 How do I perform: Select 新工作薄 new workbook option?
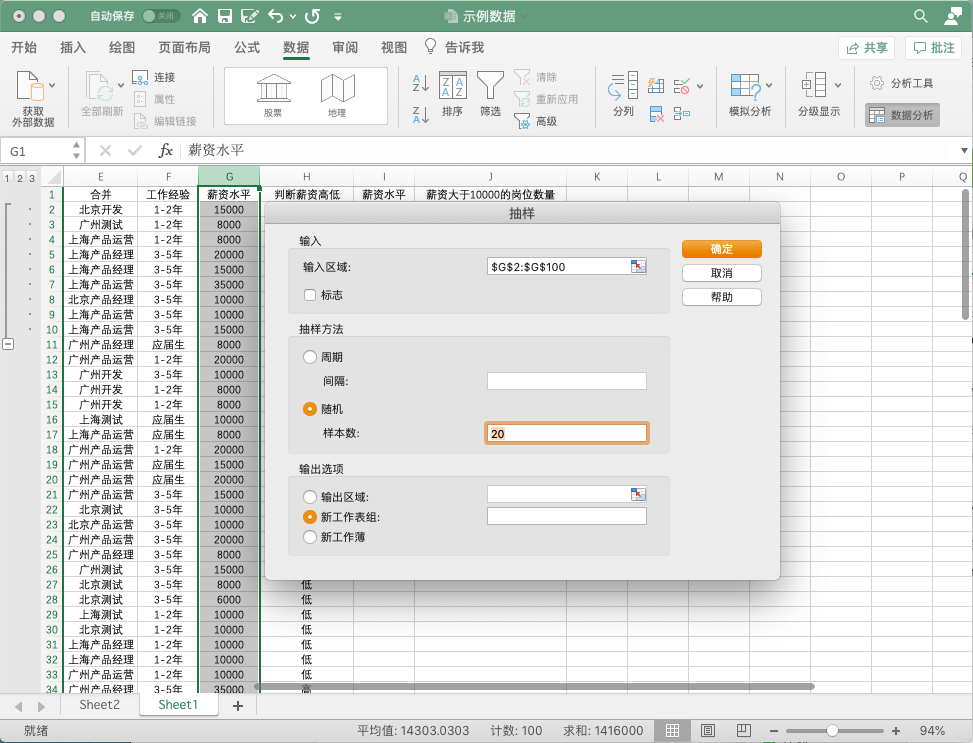[310, 537]
